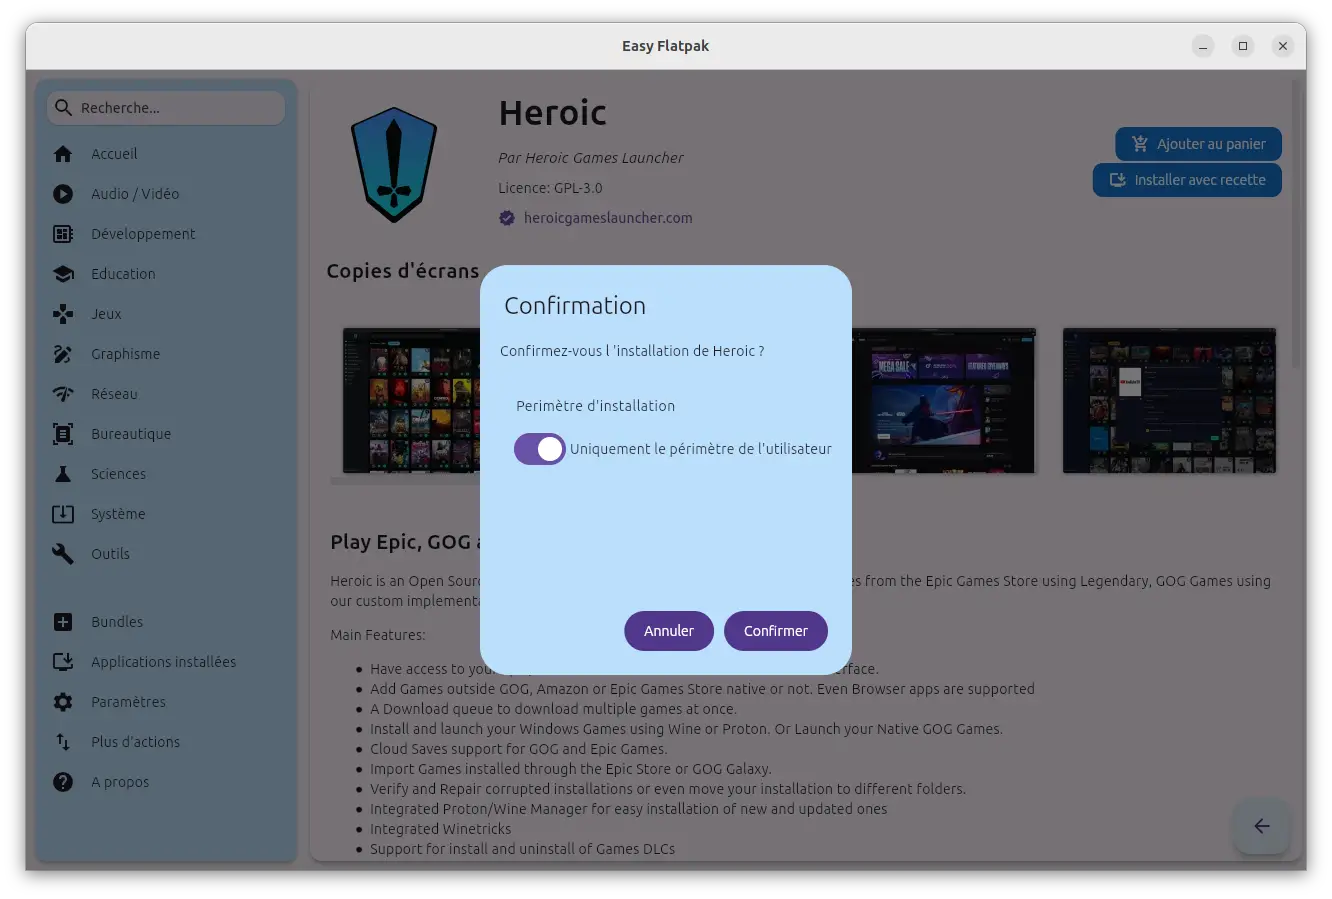
Task: Click the search magnifier icon
Action: (64, 108)
